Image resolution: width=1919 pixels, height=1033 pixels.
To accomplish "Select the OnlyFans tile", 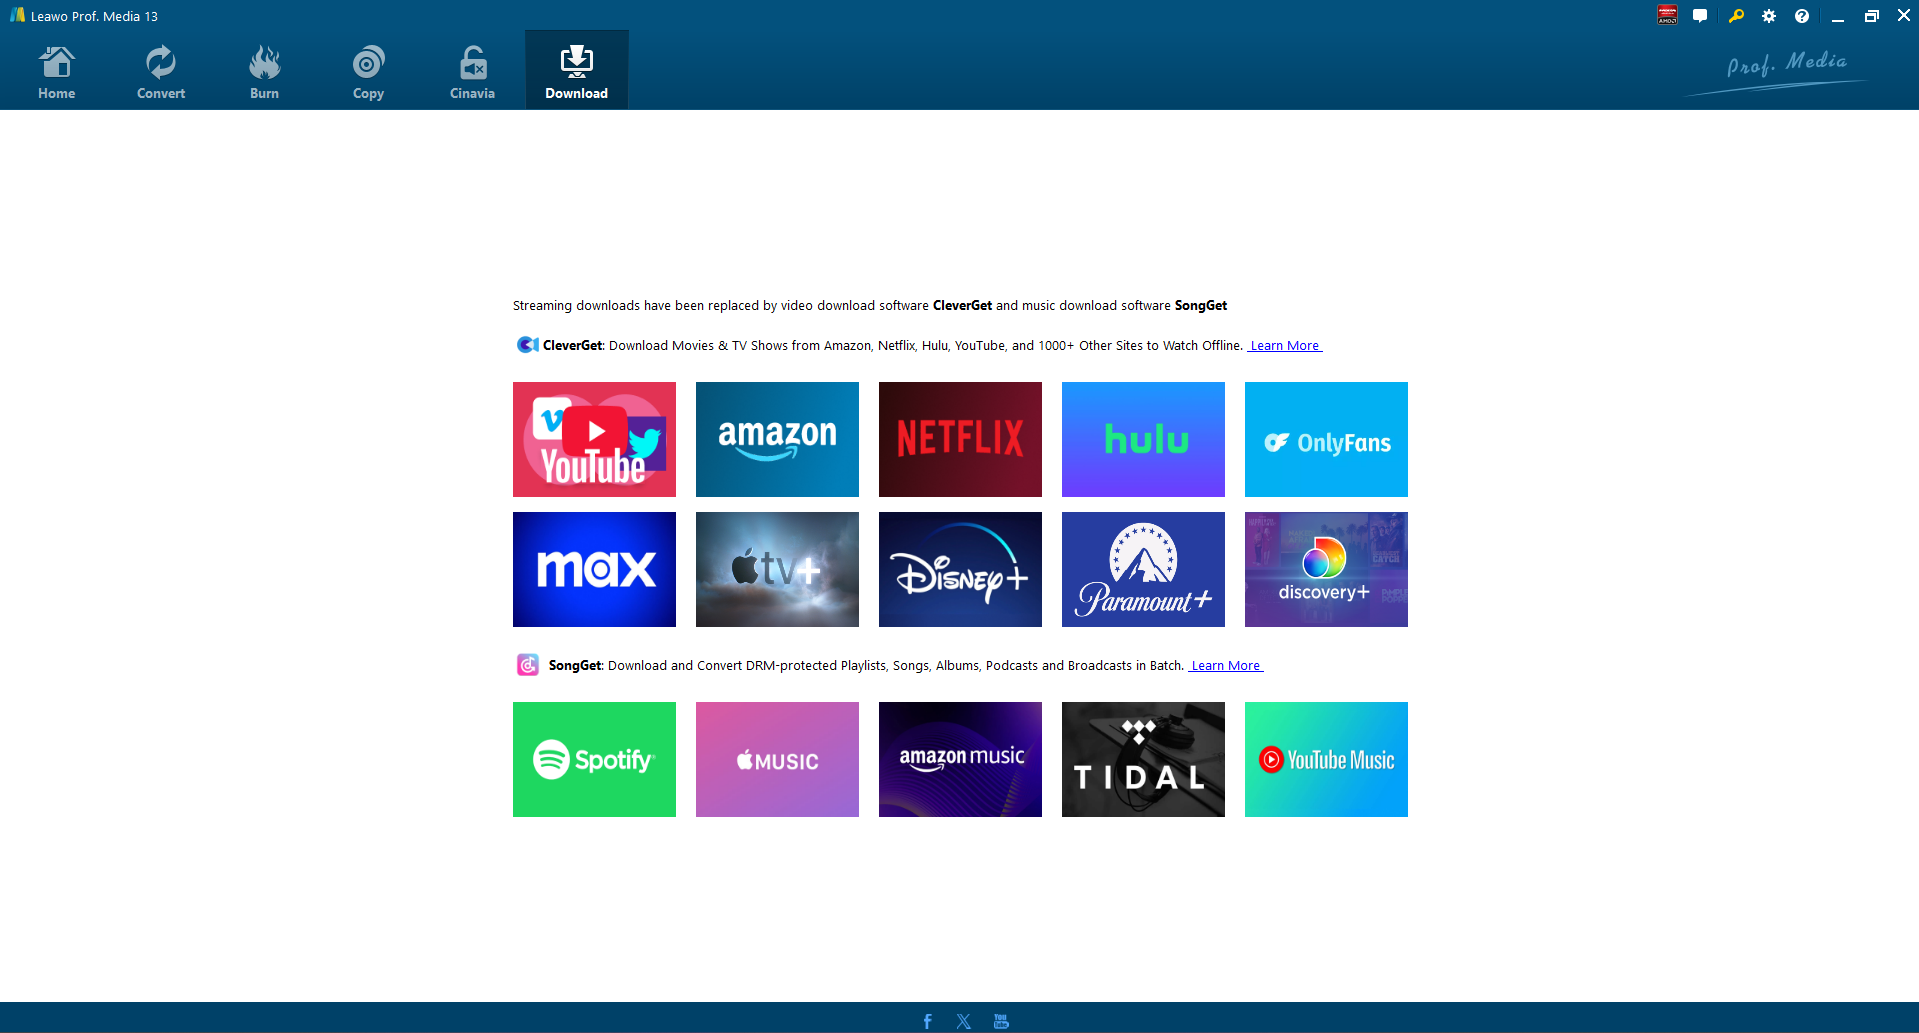I will 1326,439.
